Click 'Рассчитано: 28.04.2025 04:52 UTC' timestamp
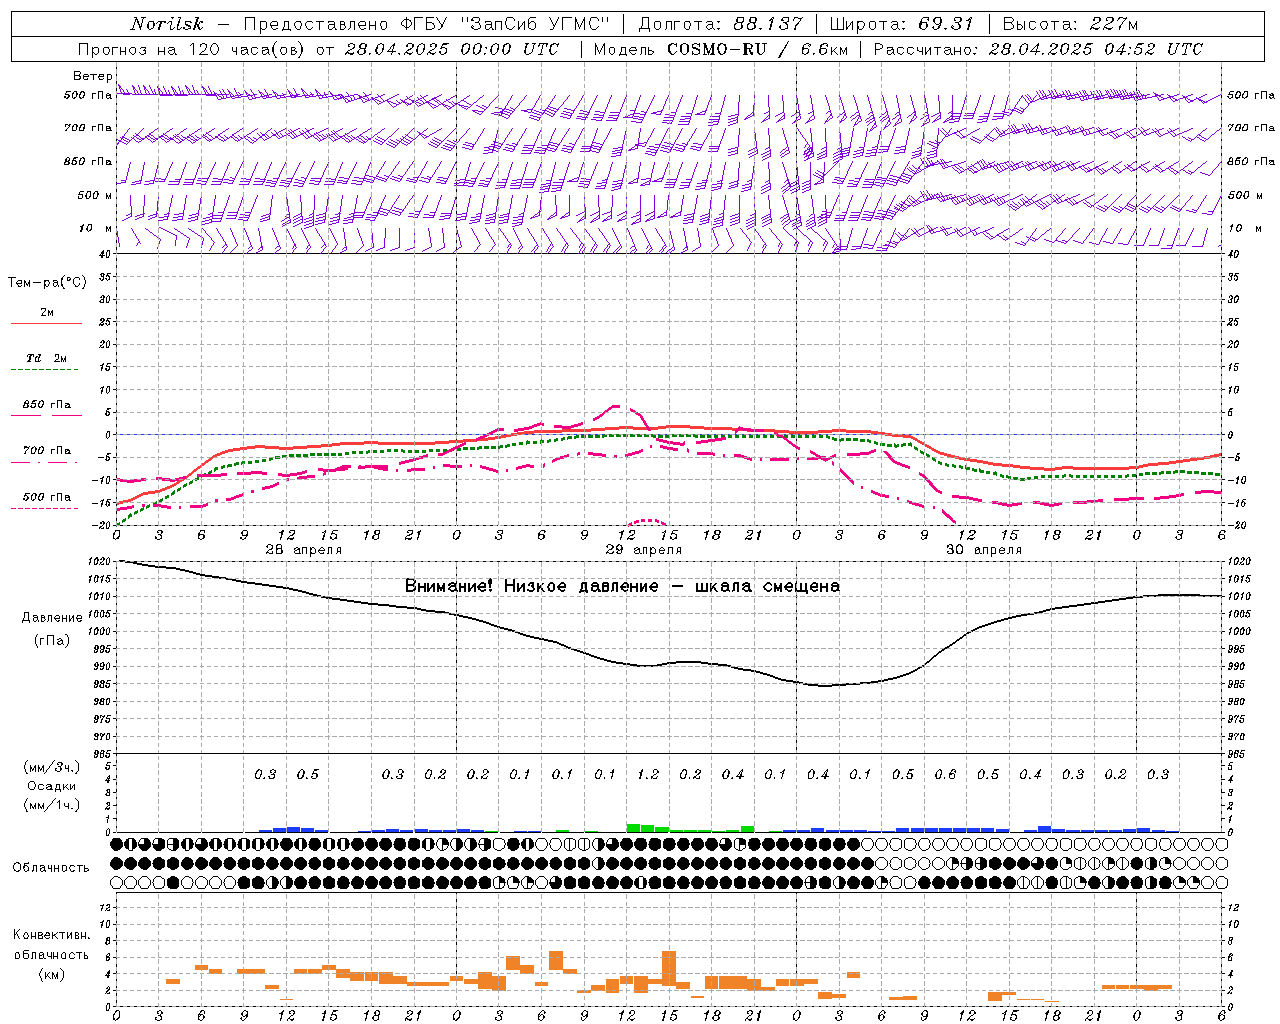This screenshot has width=1280, height=1024. click(x=1038, y=49)
